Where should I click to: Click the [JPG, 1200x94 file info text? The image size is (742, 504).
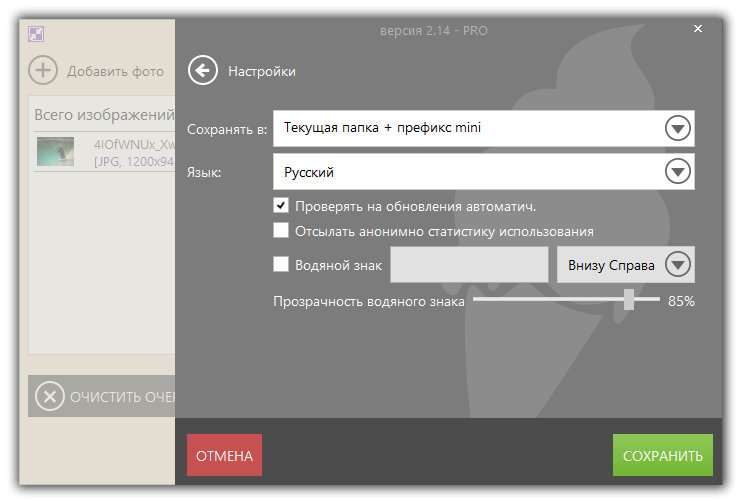134,162
